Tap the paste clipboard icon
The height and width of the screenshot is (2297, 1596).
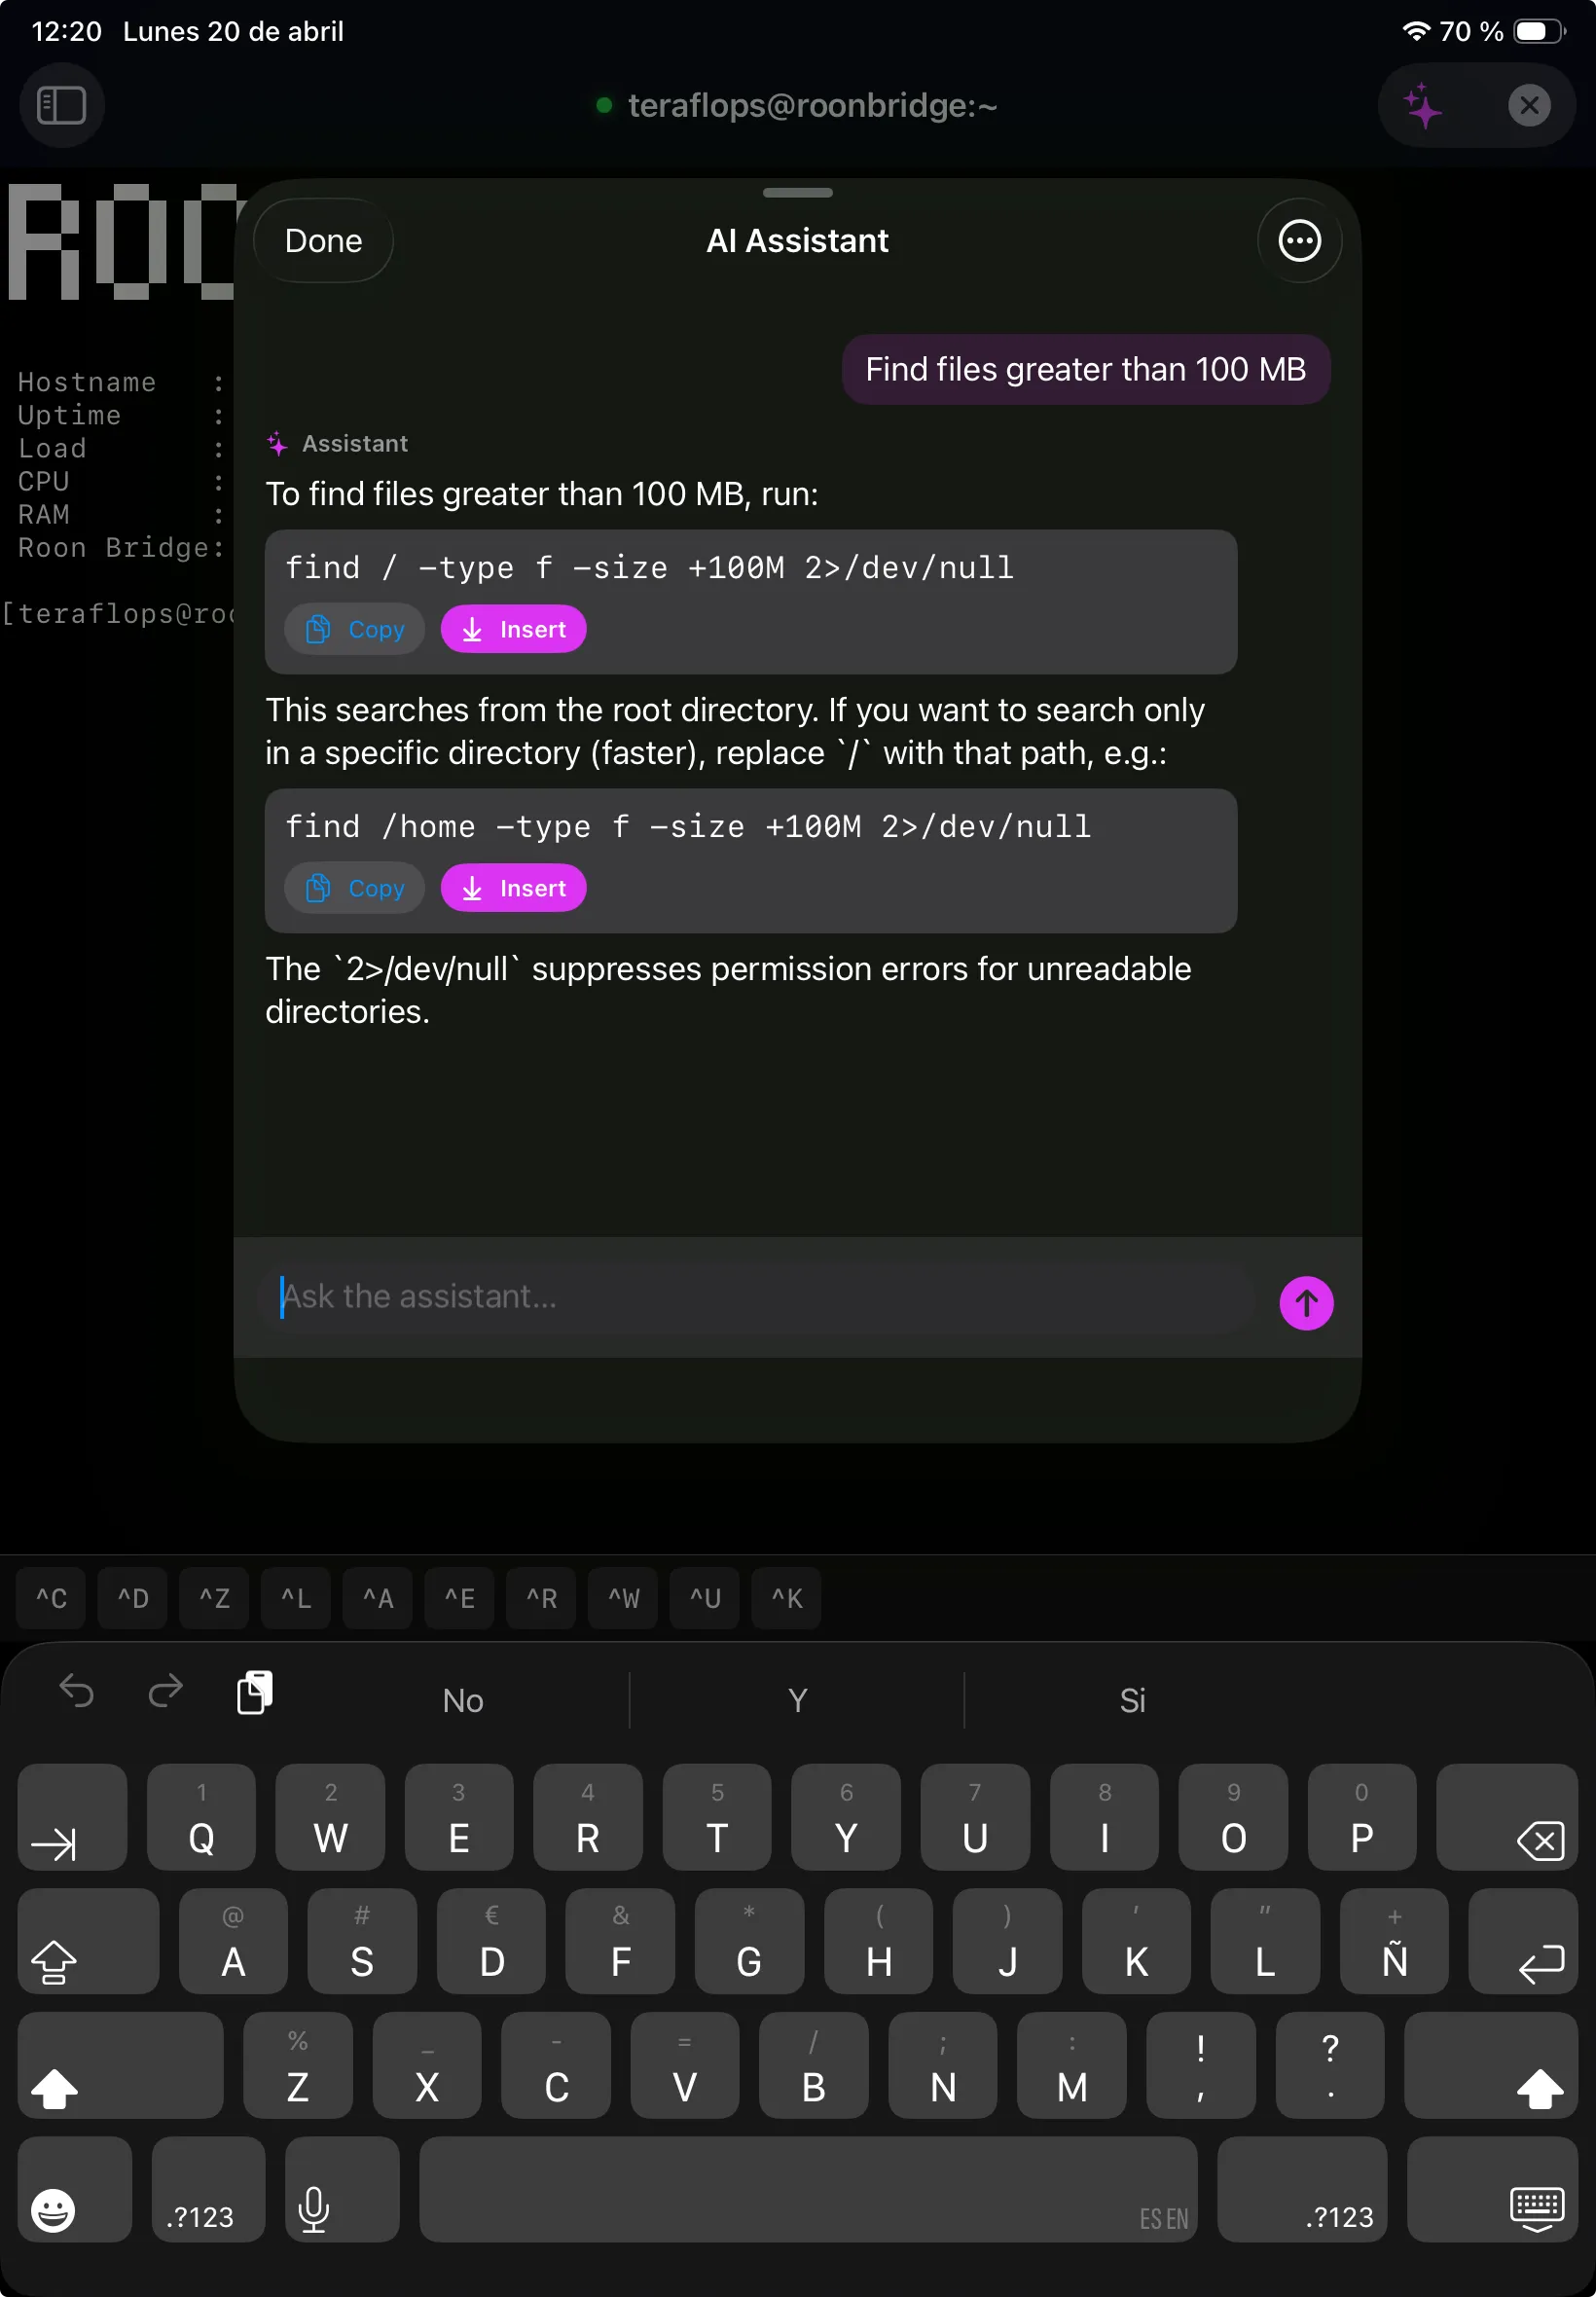pyautogui.click(x=254, y=1693)
